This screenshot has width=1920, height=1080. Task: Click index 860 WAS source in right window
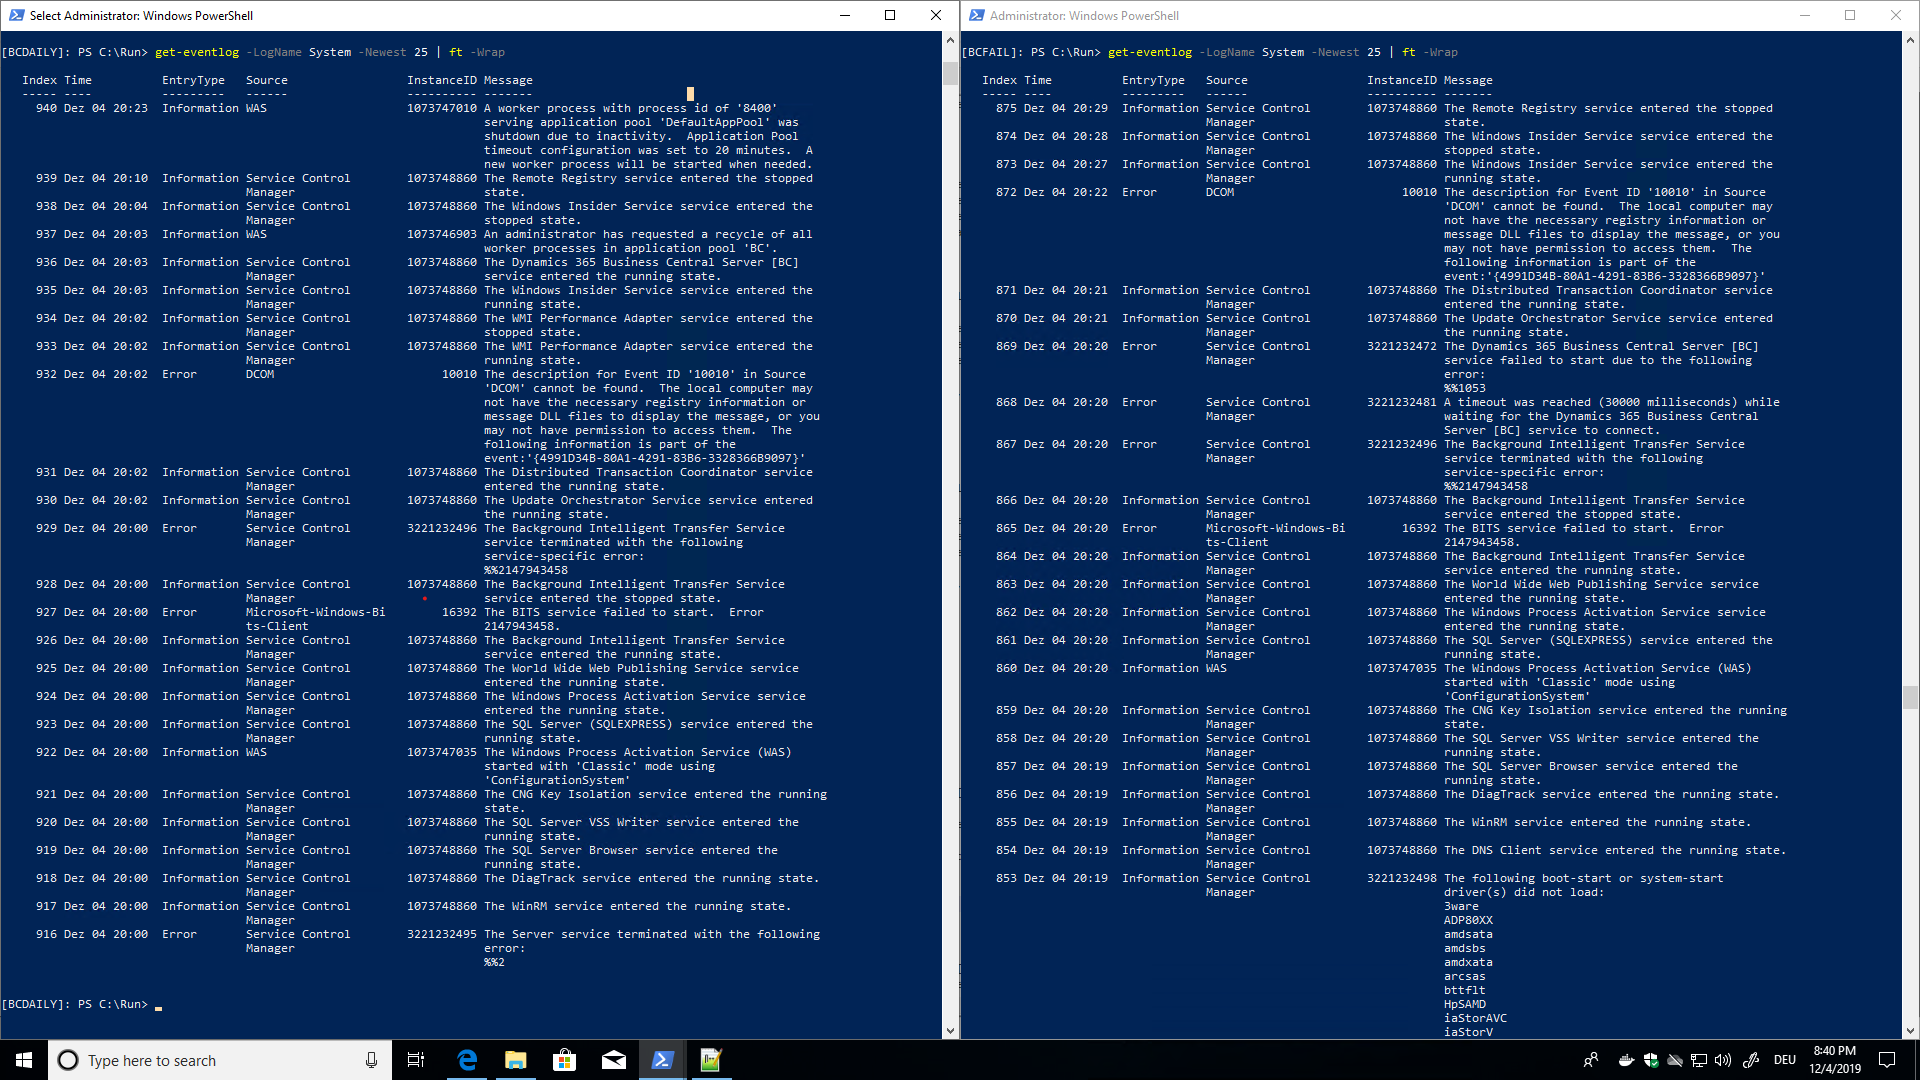coord(1216,668)
